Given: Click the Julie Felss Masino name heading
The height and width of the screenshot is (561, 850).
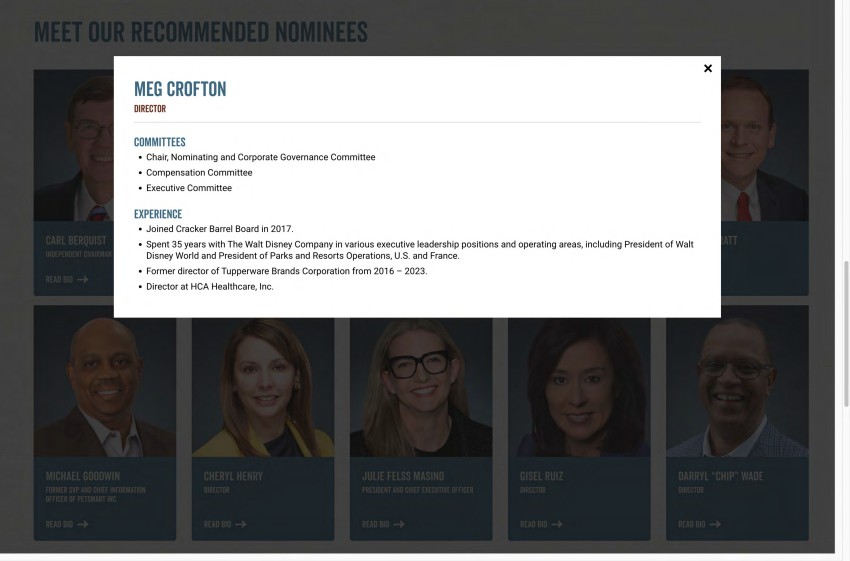Looking at the screenshot, I should point(403,476).
